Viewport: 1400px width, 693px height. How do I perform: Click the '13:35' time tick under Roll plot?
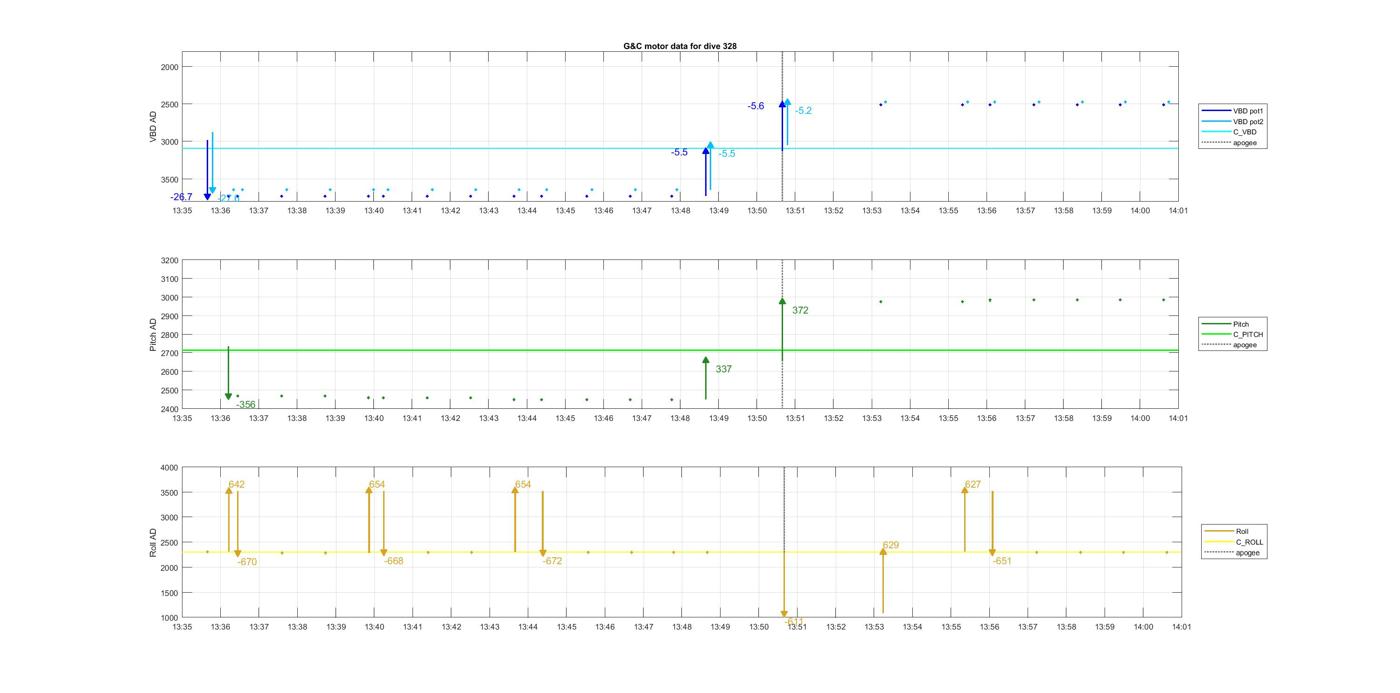pos(182,627)
